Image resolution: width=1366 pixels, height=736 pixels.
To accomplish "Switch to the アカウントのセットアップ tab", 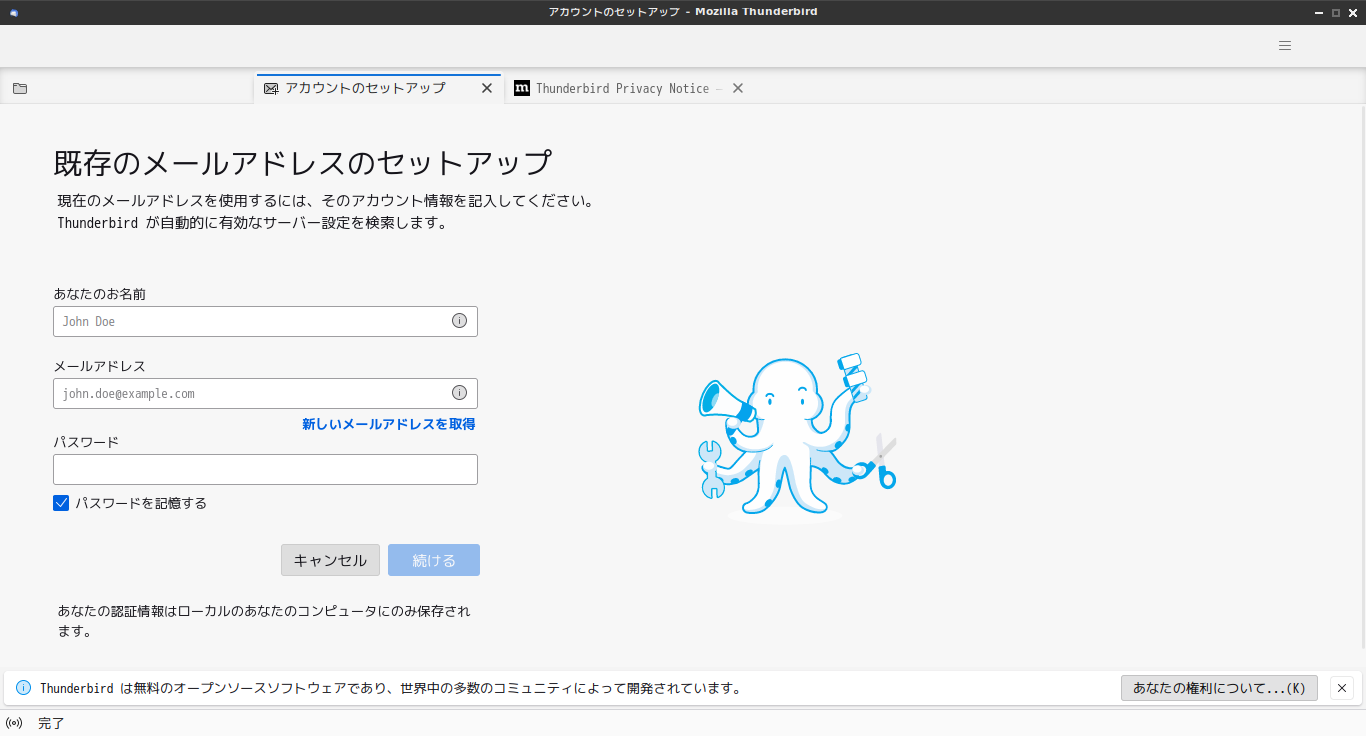I will 379,88.
